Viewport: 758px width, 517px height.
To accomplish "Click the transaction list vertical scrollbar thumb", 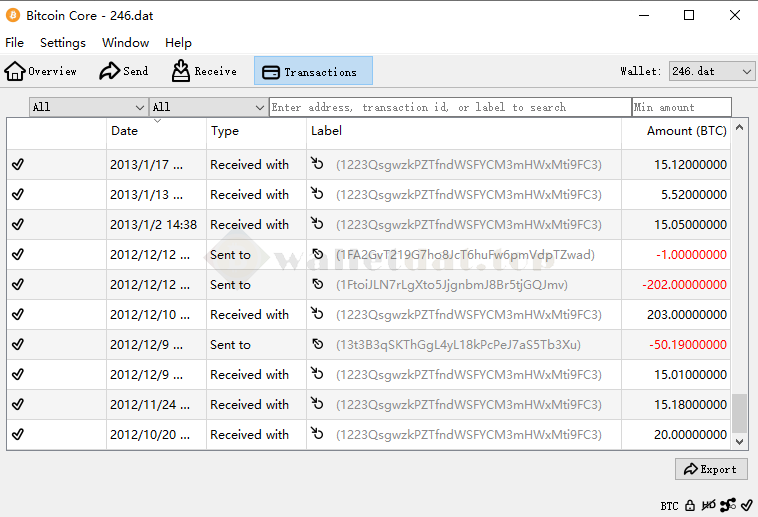I will pos(739,411).
